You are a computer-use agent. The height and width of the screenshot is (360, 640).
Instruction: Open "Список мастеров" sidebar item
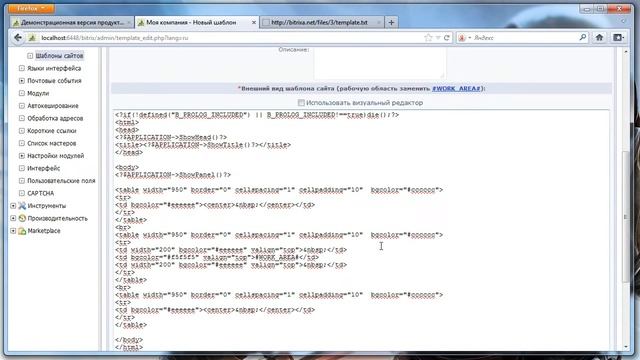pyautogui.click(x=51, y=143)
